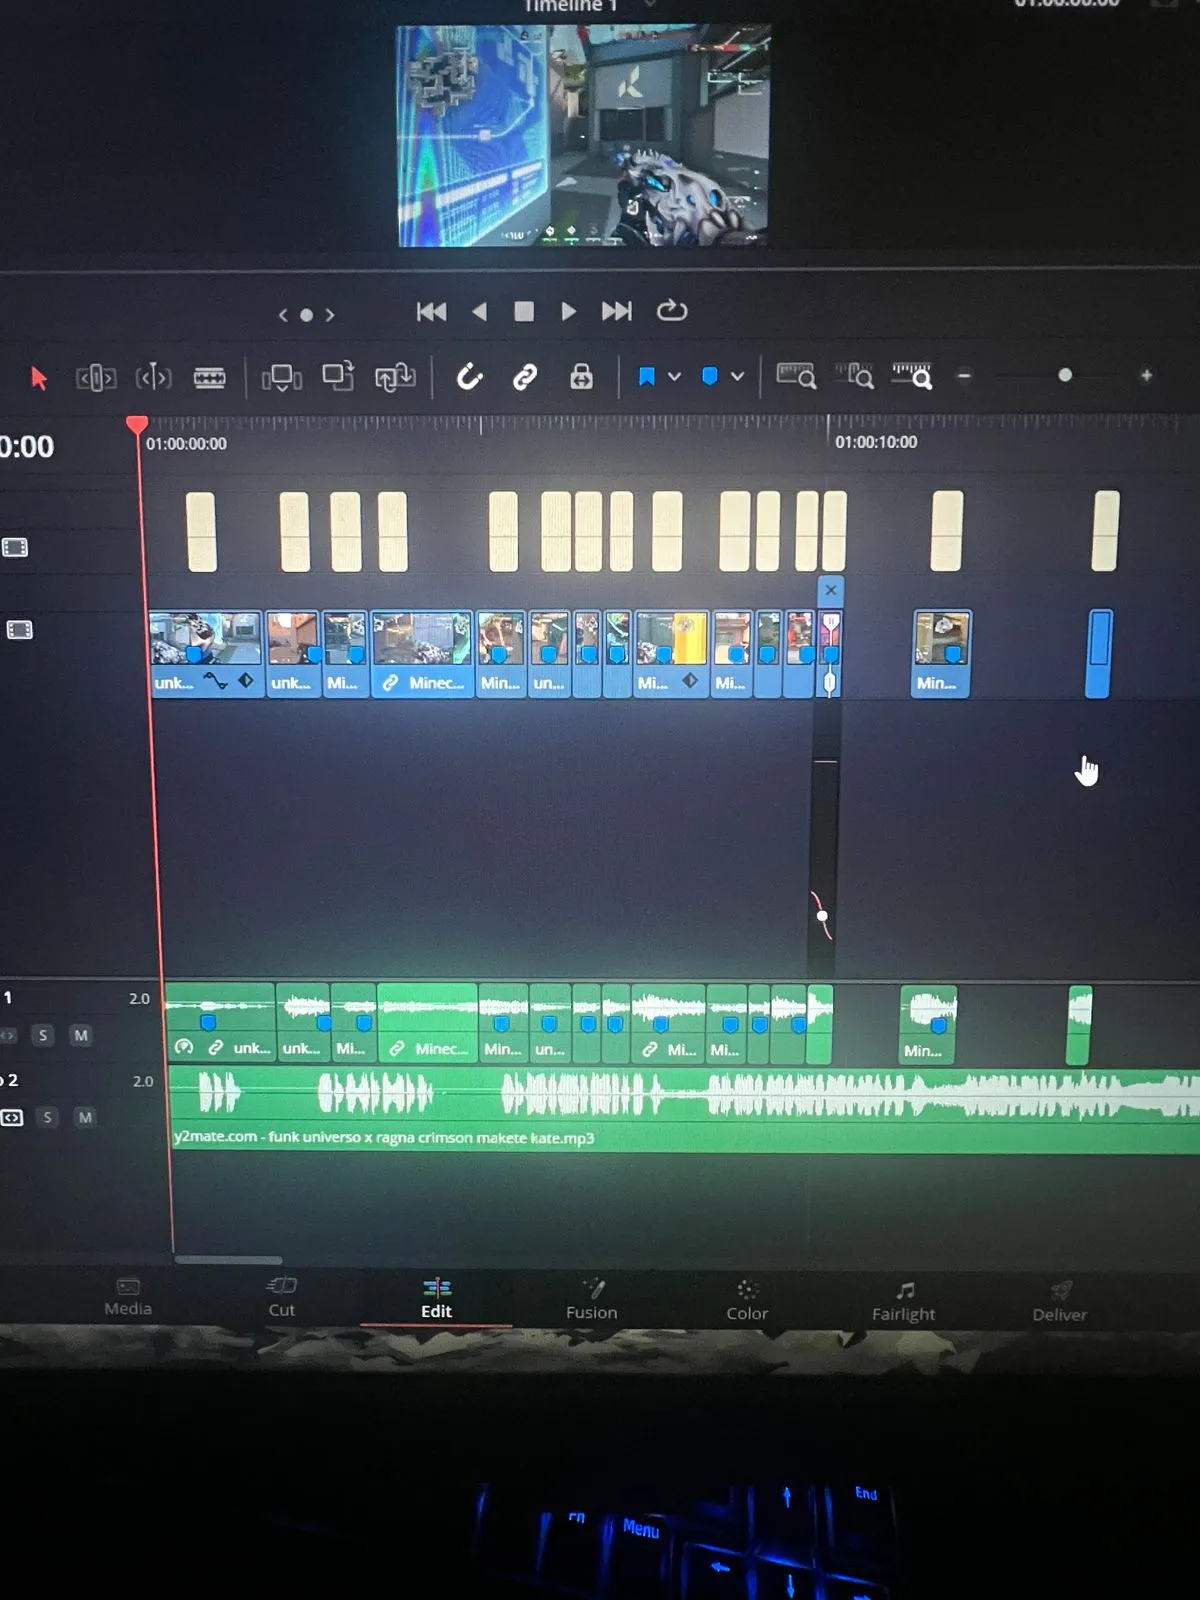Toggle the Linked Selection chain button
Screen dimensions: 1200x1600
pos(525,377)
